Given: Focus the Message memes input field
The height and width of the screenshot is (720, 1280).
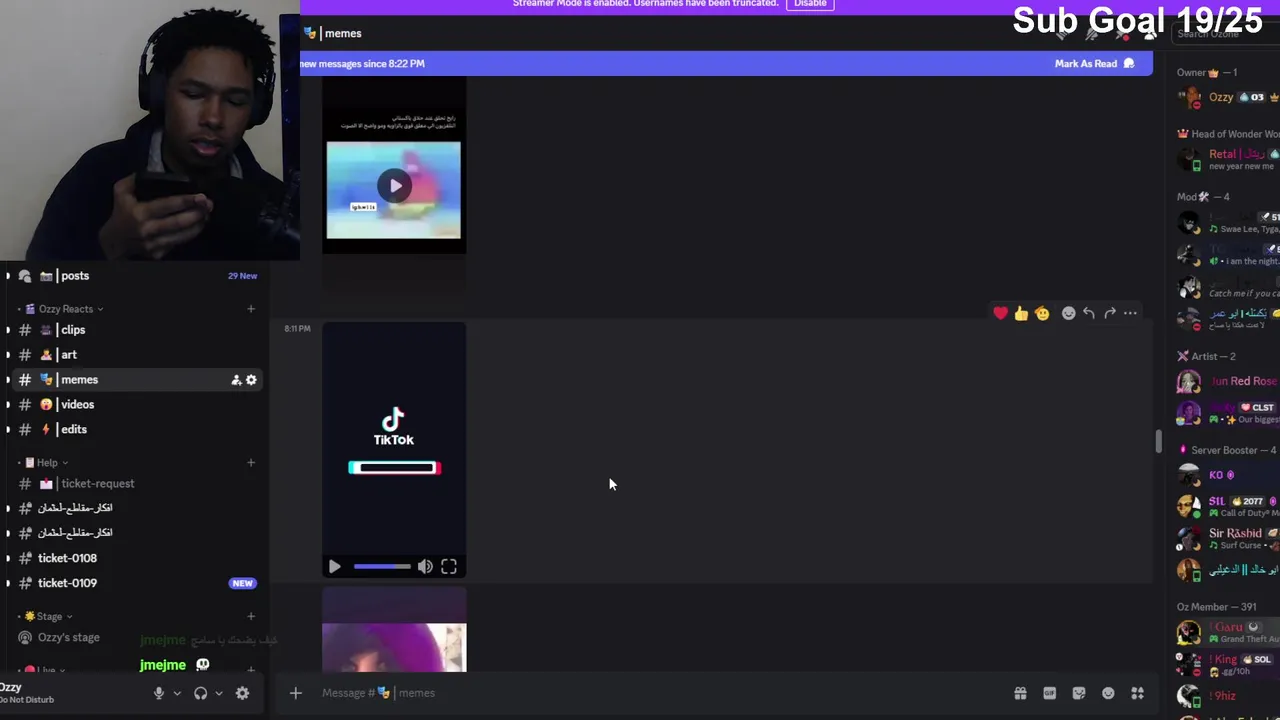Looking at the screenshot, I should [x=660, y=693].
